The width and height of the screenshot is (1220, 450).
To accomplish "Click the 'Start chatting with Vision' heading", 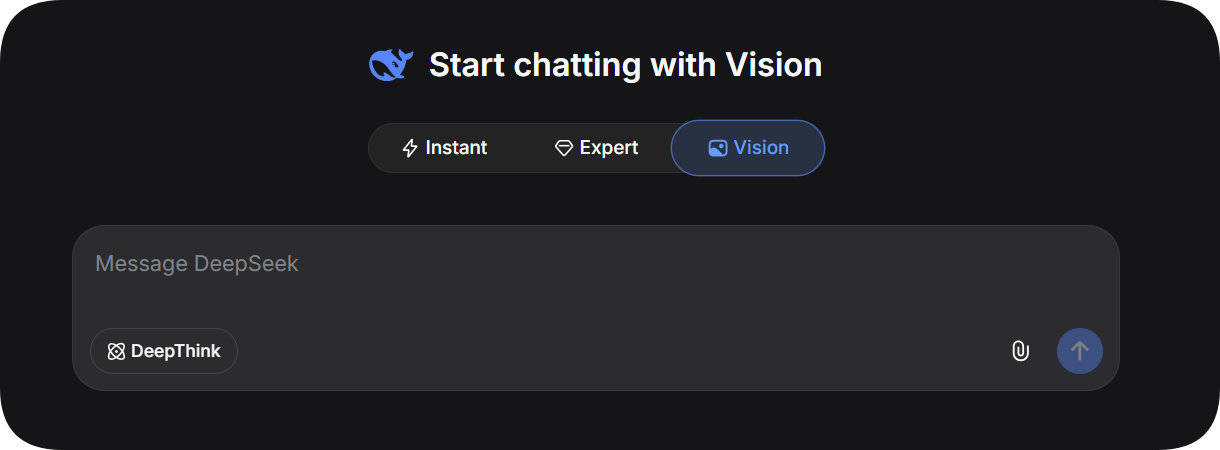I will pyautogui.click(x=625, y=65).
